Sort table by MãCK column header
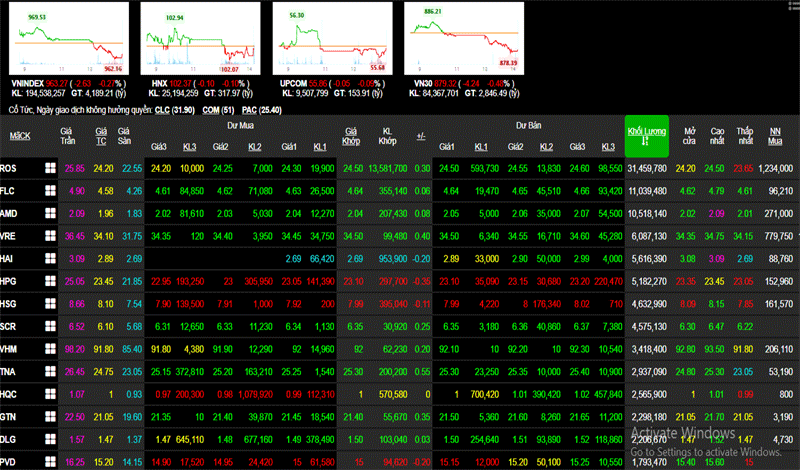Screen dimensions: 800x470 click(x=20, y=136)
